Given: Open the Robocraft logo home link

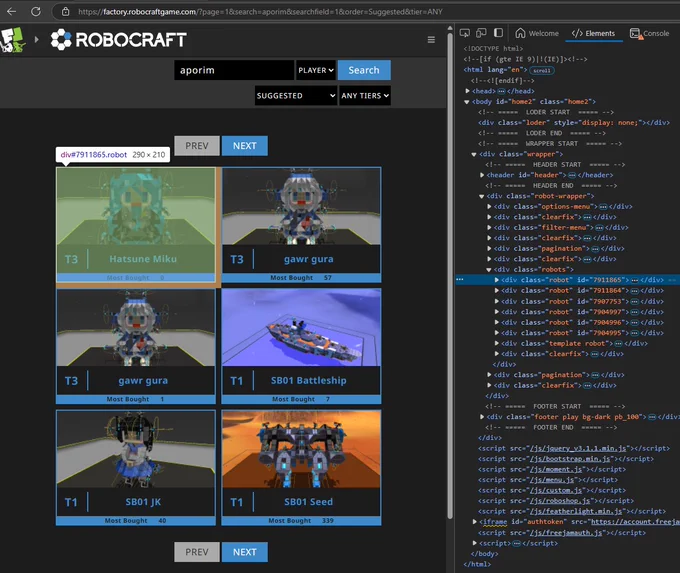Looking at the screenshot, I should (118, 39).
